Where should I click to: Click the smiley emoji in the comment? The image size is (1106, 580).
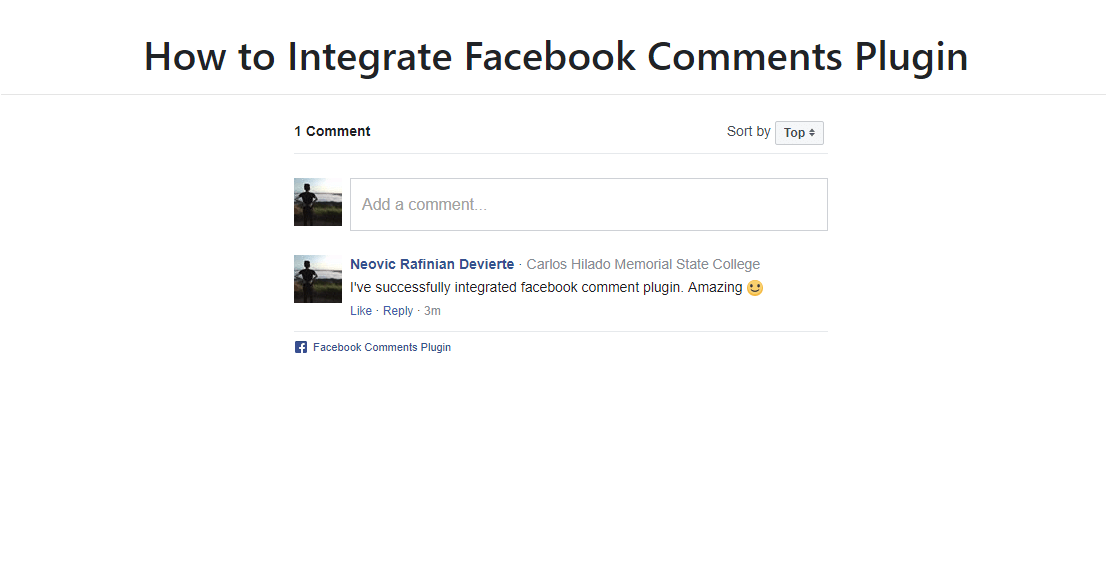[x=754, y=287]
